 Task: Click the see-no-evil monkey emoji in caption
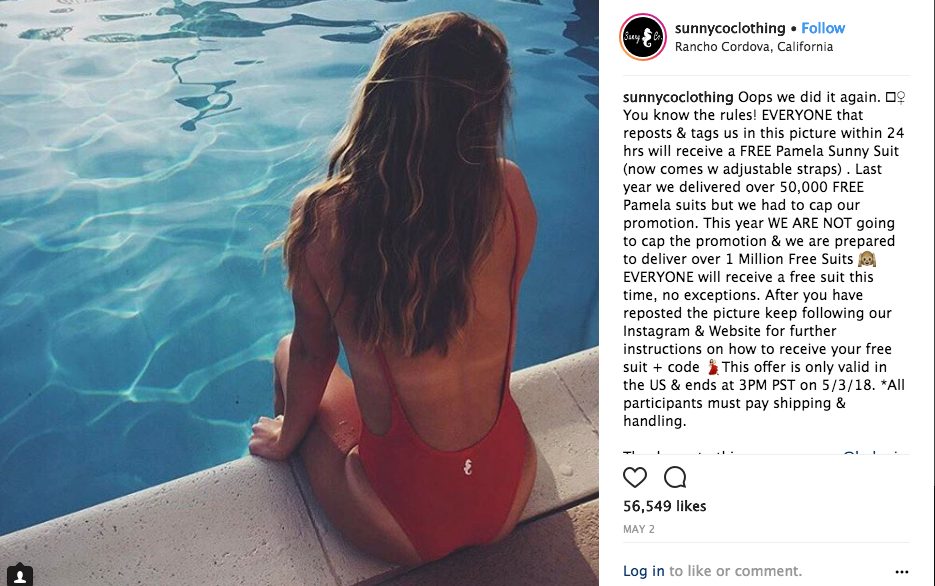[867, 259]
